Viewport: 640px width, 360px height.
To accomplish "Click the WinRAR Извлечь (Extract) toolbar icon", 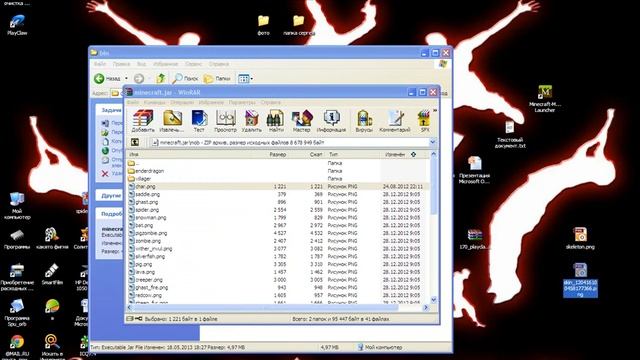I will [172, 121].
